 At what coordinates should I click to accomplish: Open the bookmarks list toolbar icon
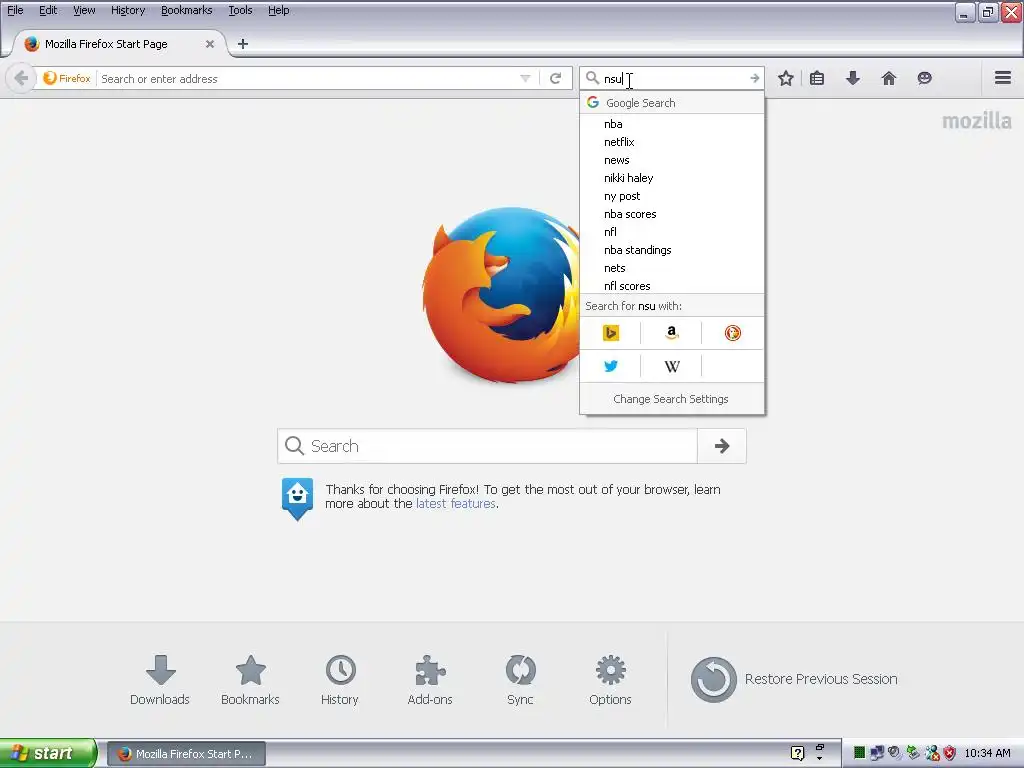(x=817, y=78)
